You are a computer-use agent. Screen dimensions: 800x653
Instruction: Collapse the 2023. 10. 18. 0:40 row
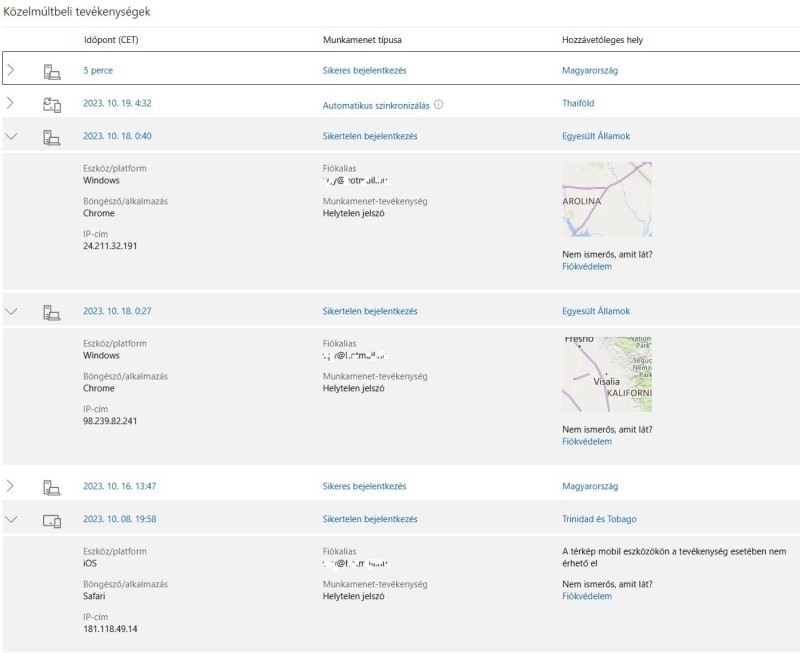tap(12, 136)
